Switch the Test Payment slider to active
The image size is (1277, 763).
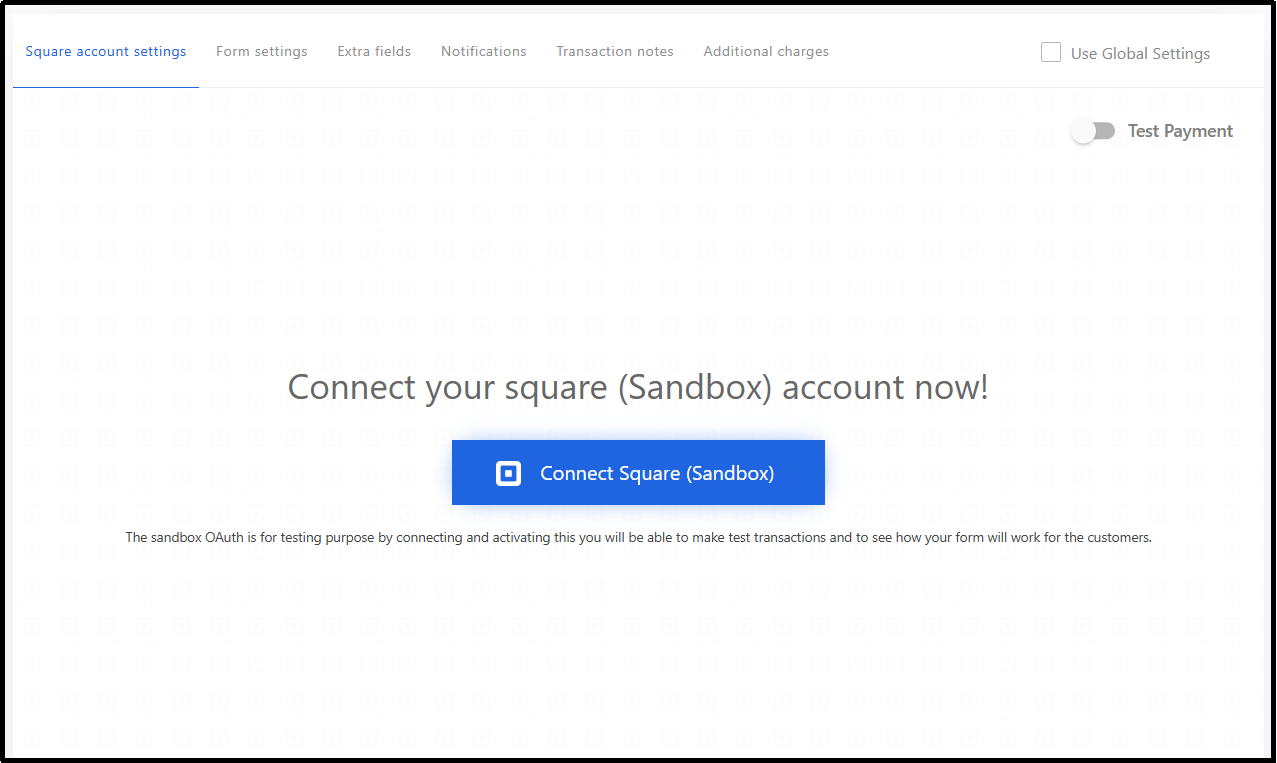pos(1094,130)
